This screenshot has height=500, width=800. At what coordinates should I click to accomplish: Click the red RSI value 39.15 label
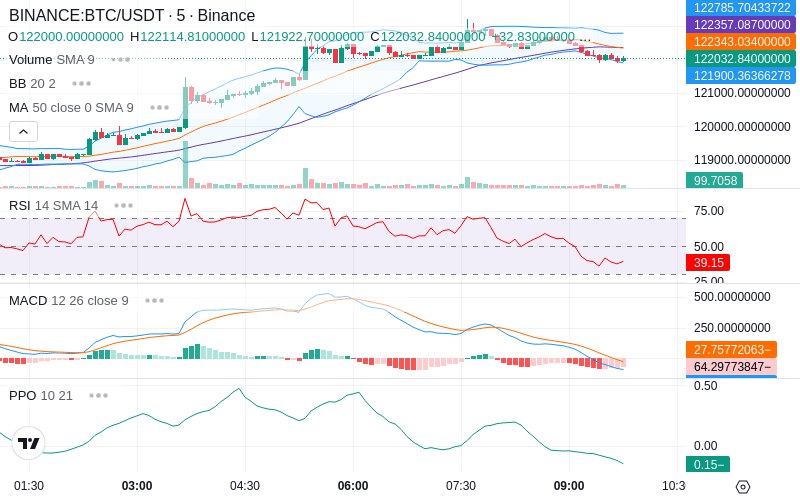[708, 263]
